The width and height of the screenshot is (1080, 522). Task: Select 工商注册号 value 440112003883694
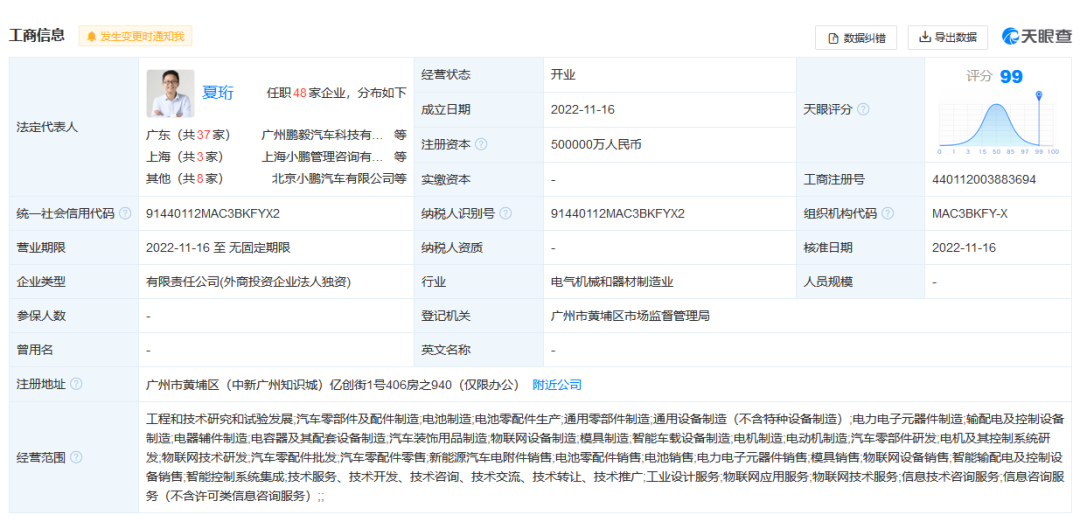coord(984,180)
